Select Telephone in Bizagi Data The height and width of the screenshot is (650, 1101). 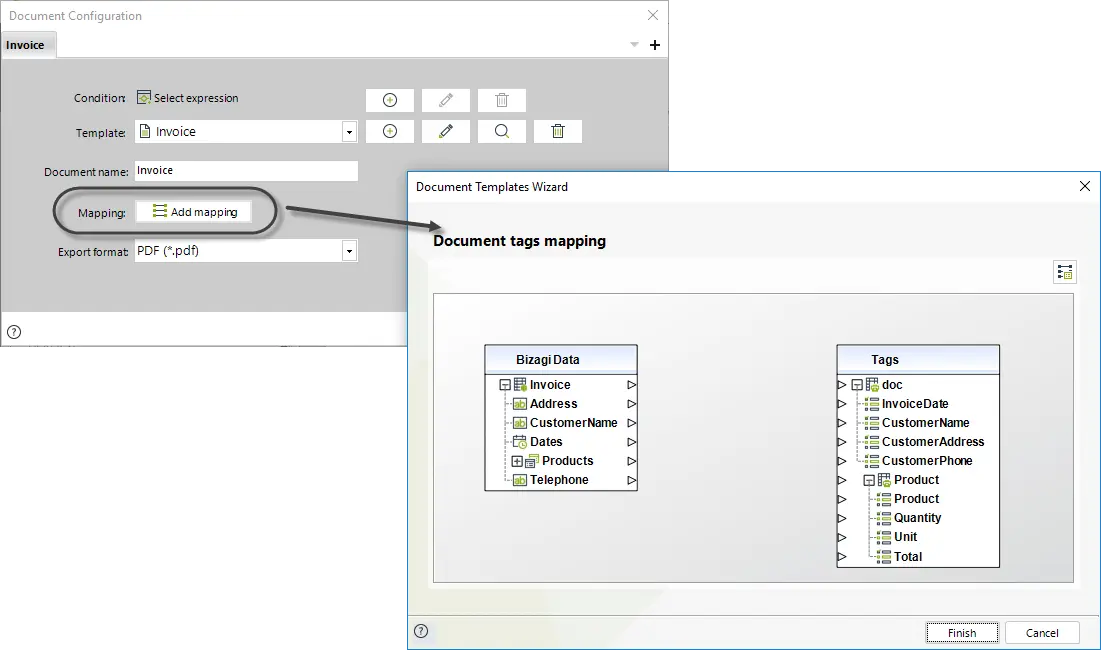point(559,479)
